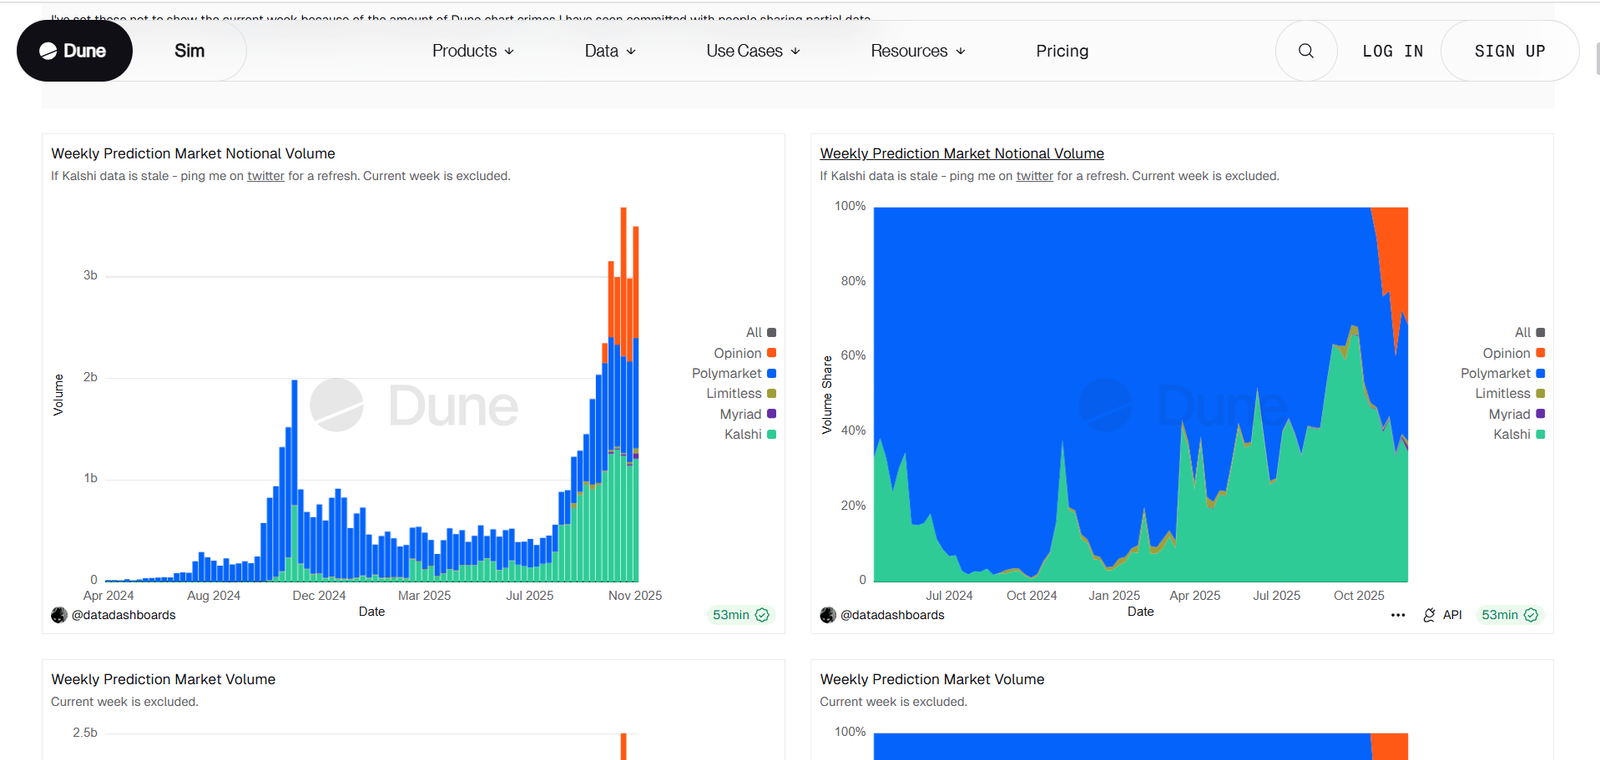Click the Dune logo home button
Image resolution: width=1600 pixels, height=760 pixels.
[74, 51]
